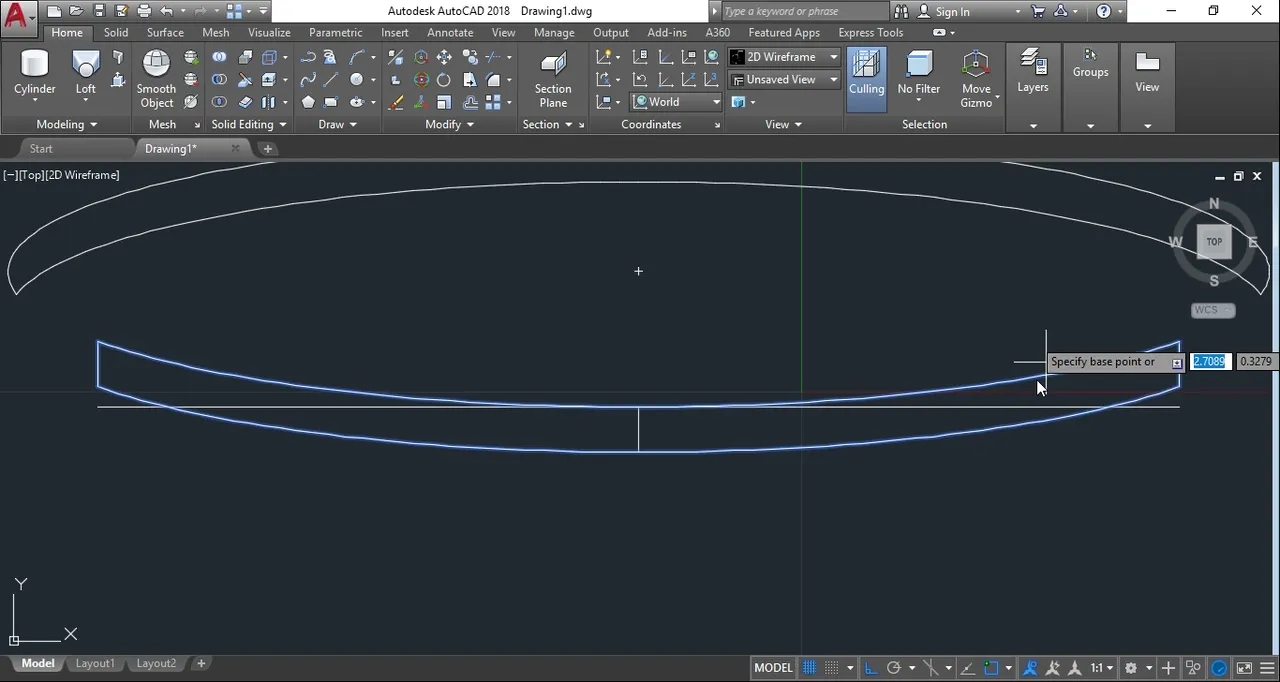This screenshot has width=1280, height=682.
Task: Activate the Move tool in Modify panel
Action: pos(444,58)
